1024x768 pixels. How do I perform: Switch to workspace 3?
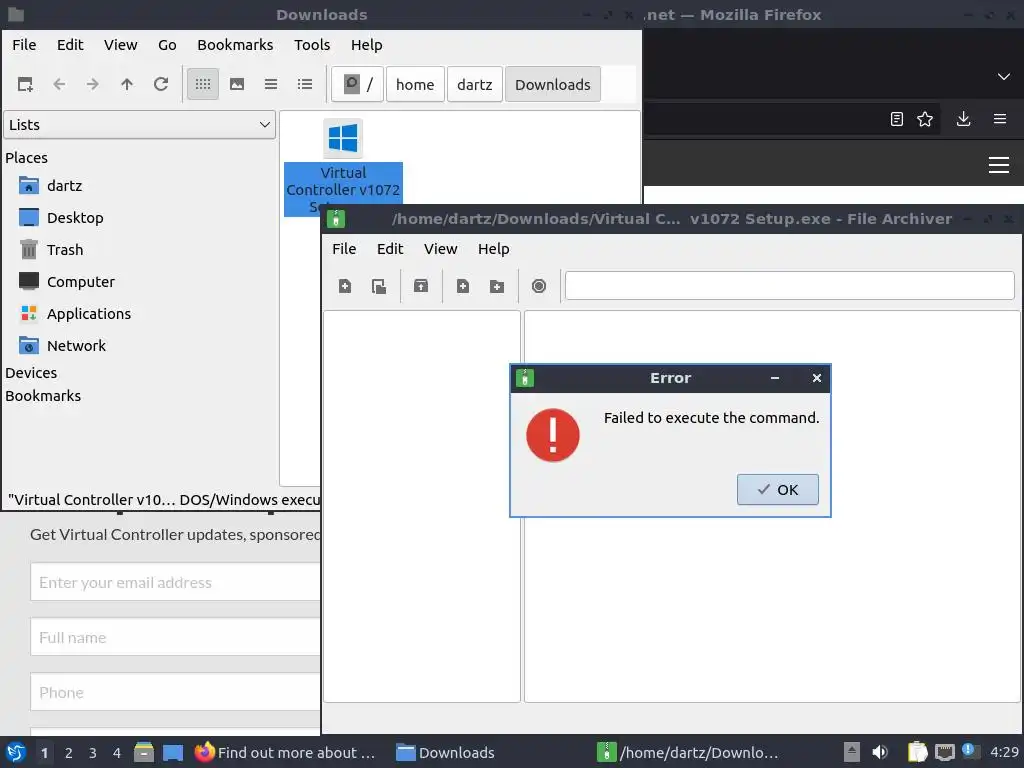93,753
